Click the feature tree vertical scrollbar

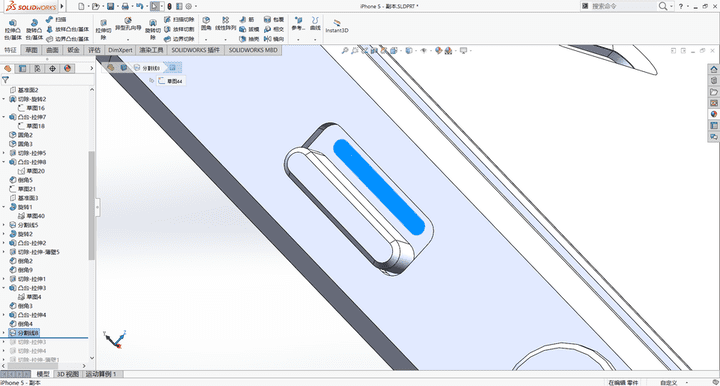click(x=91, y=205)
